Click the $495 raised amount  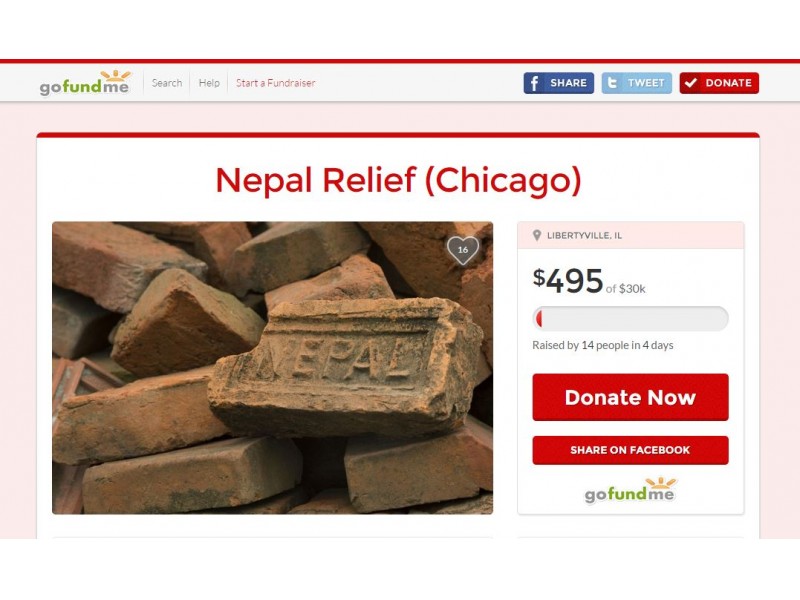point(568,281)
